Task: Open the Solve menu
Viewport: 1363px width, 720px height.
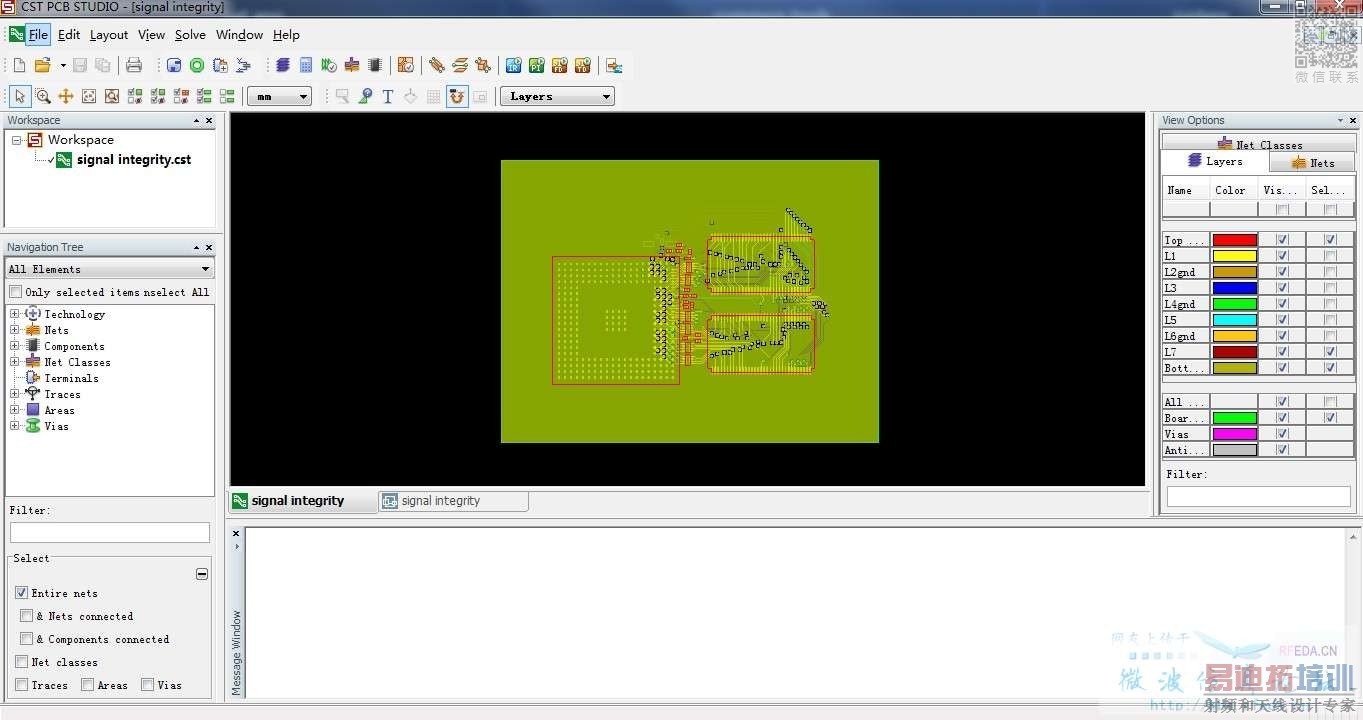Action: pos(190,34)
